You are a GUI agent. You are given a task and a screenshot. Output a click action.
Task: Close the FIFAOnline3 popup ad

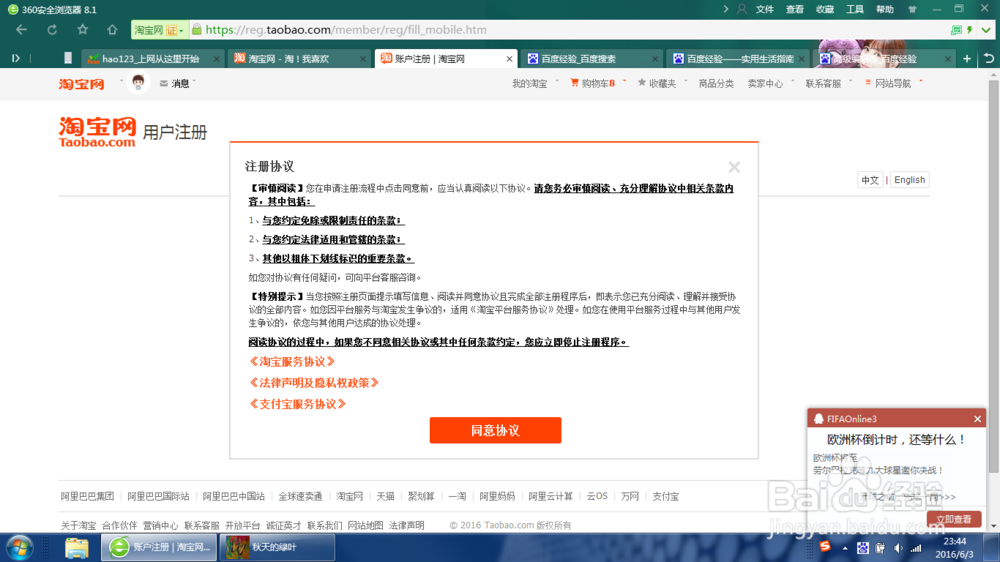click(x=978, y=419)
